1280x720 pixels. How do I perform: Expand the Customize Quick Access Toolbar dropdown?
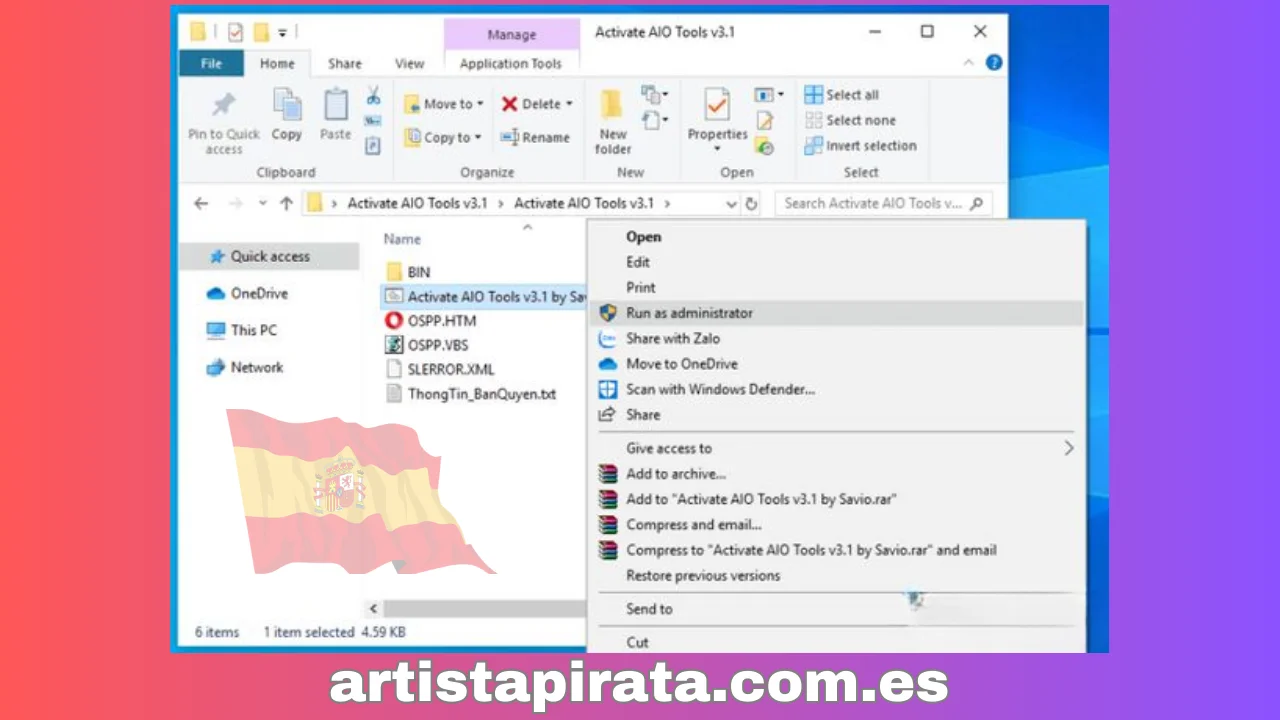[x=283, y=33]
